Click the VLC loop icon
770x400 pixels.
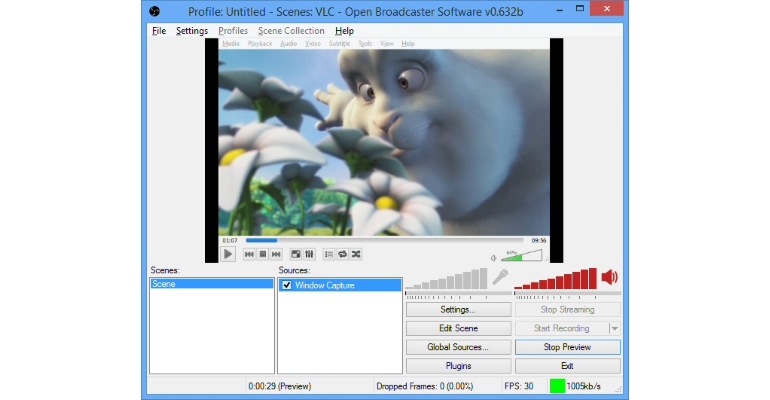click(342, 254)
